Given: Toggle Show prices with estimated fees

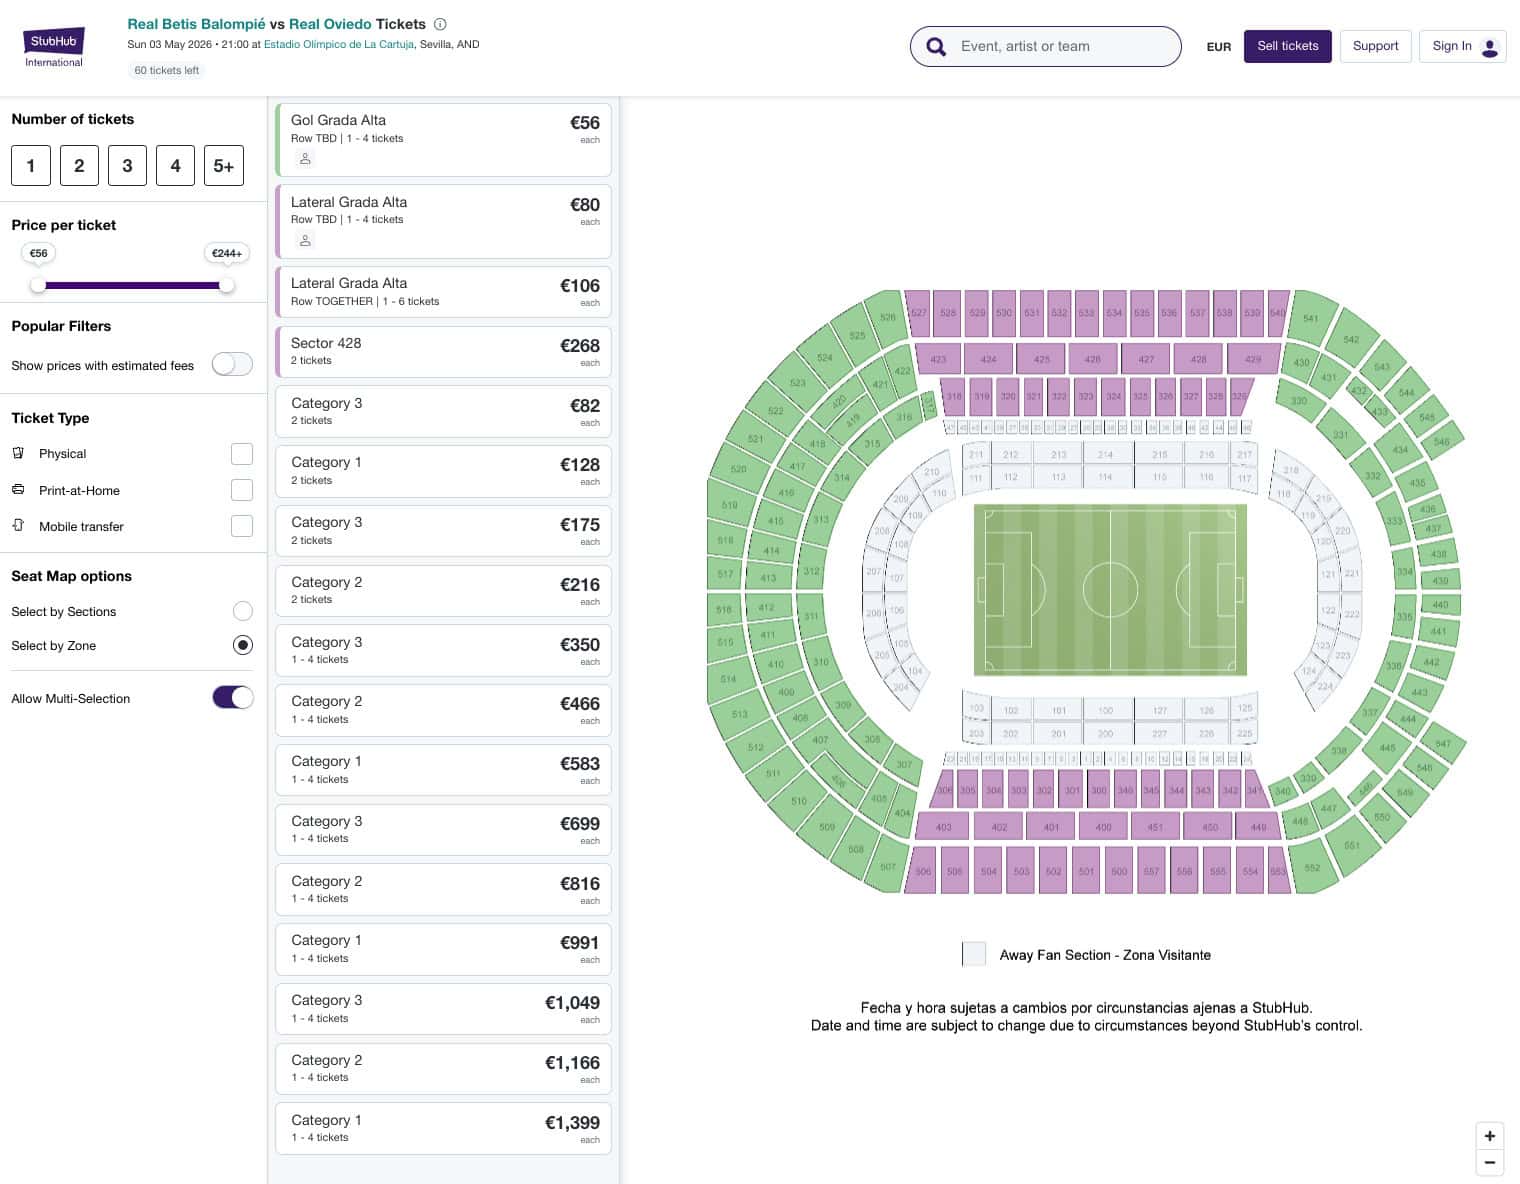Looking at the screenshot, I should 232,365.
